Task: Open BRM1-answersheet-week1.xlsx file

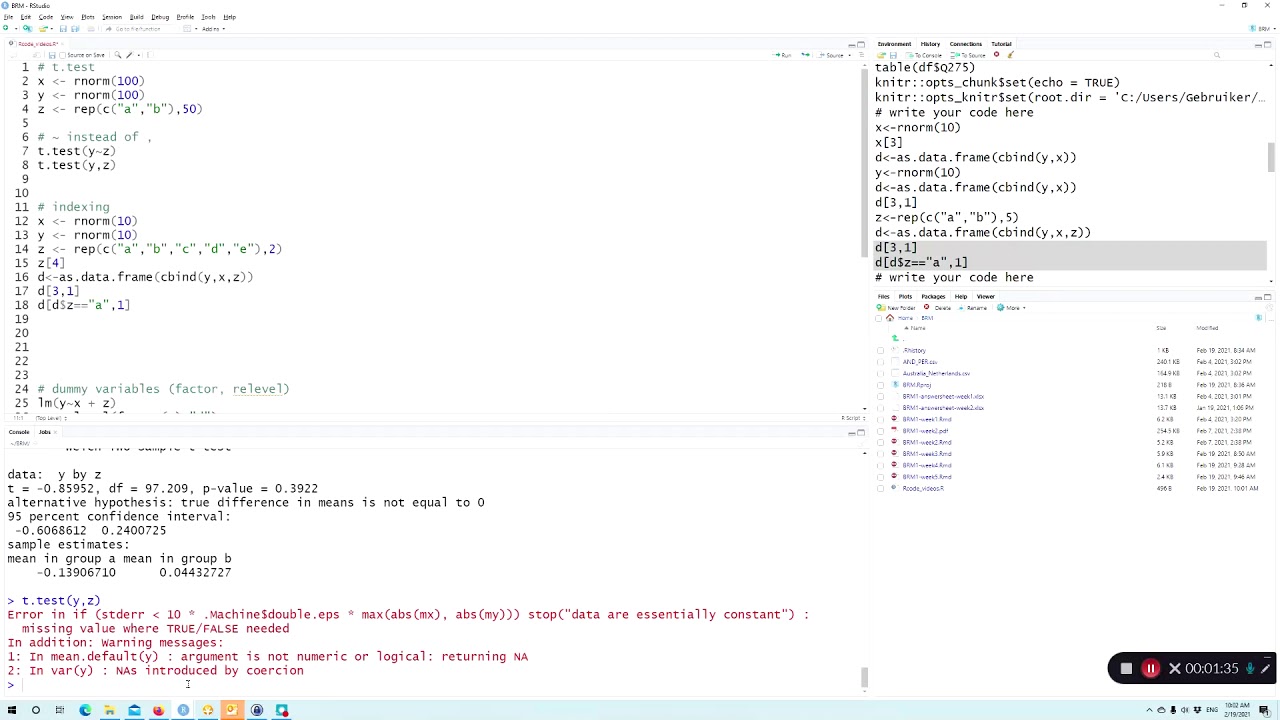Action: coord(943,396)
